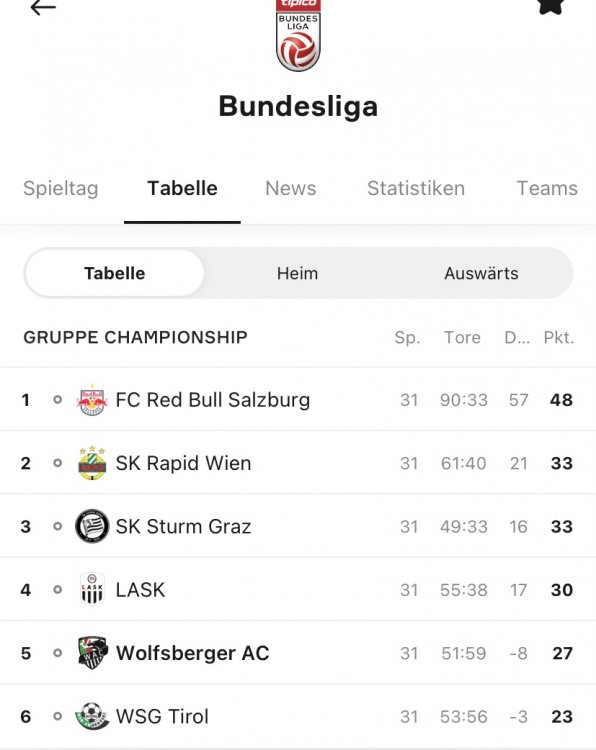
Task: Tap the Tore column header
Action: pyautogui.click(x=462, y=338)
